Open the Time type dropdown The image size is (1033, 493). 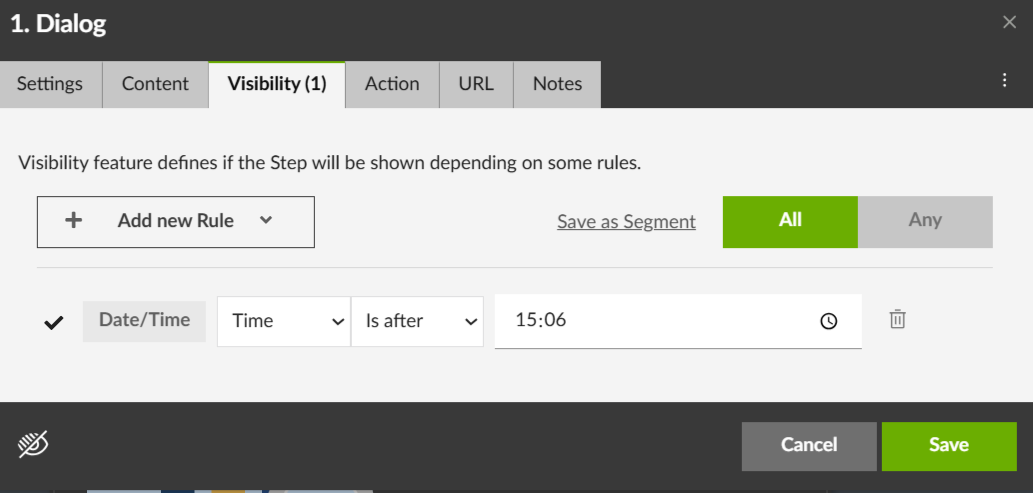(283, 321)
